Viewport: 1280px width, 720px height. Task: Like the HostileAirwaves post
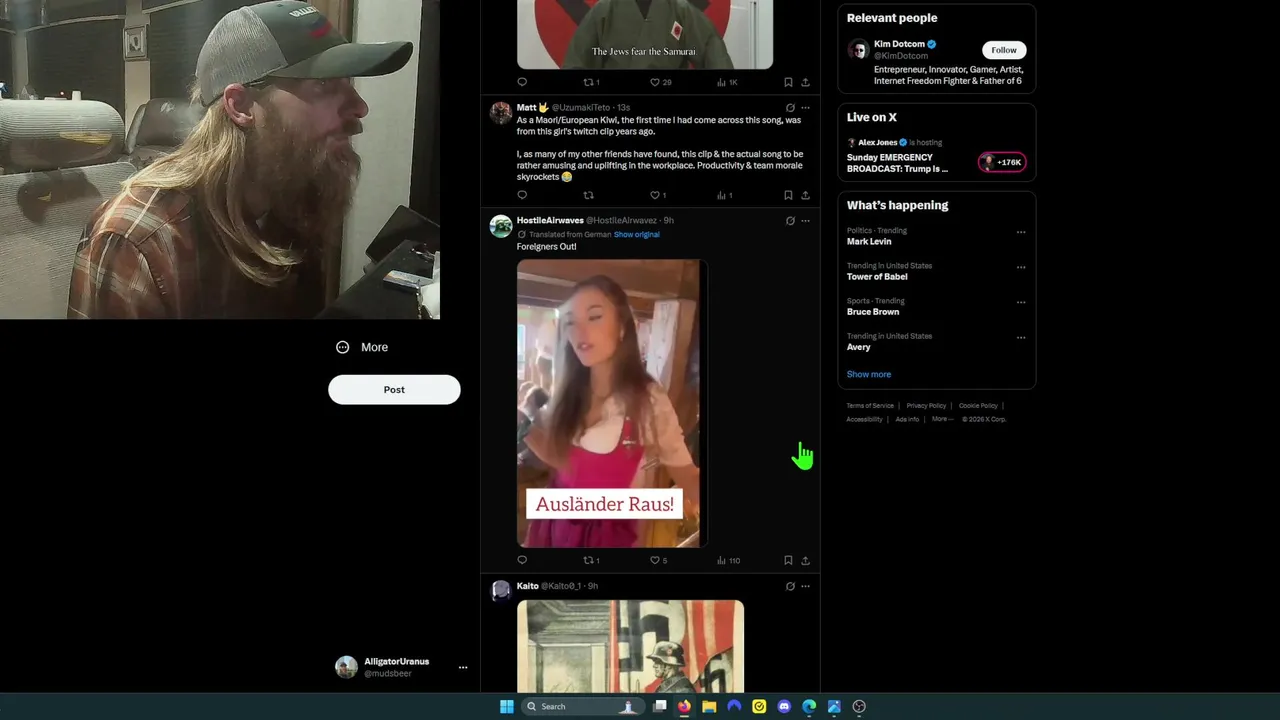(658, 560)
